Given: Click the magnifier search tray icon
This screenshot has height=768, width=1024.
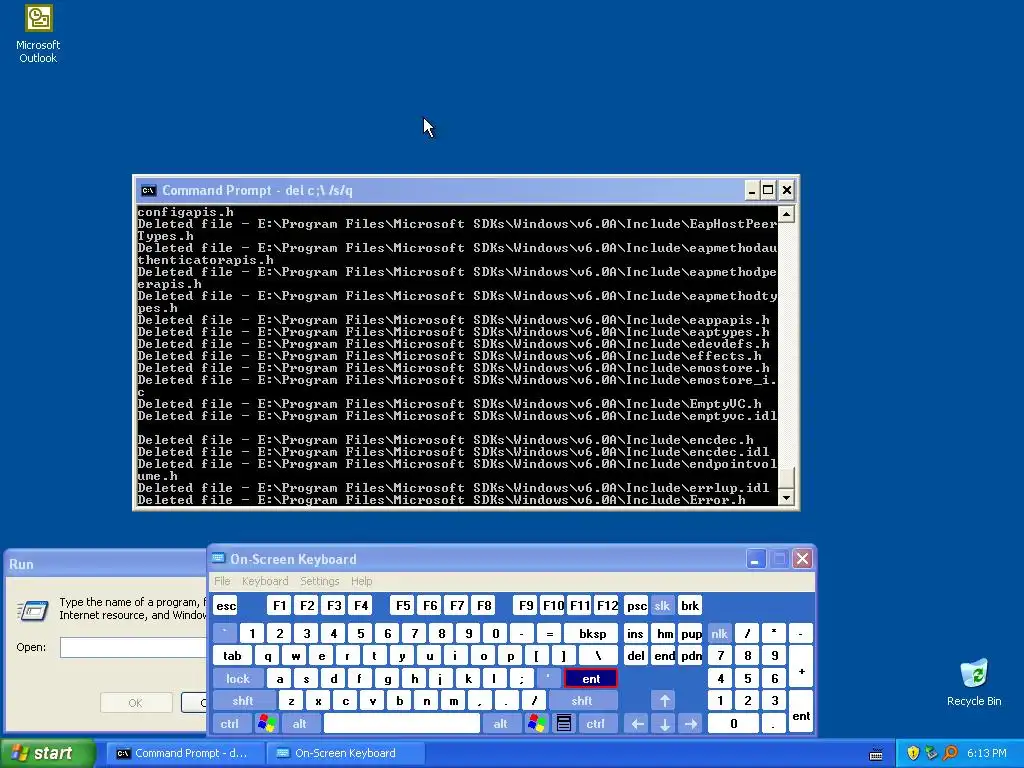Looking at the screenshot, I should click(950, 753).
